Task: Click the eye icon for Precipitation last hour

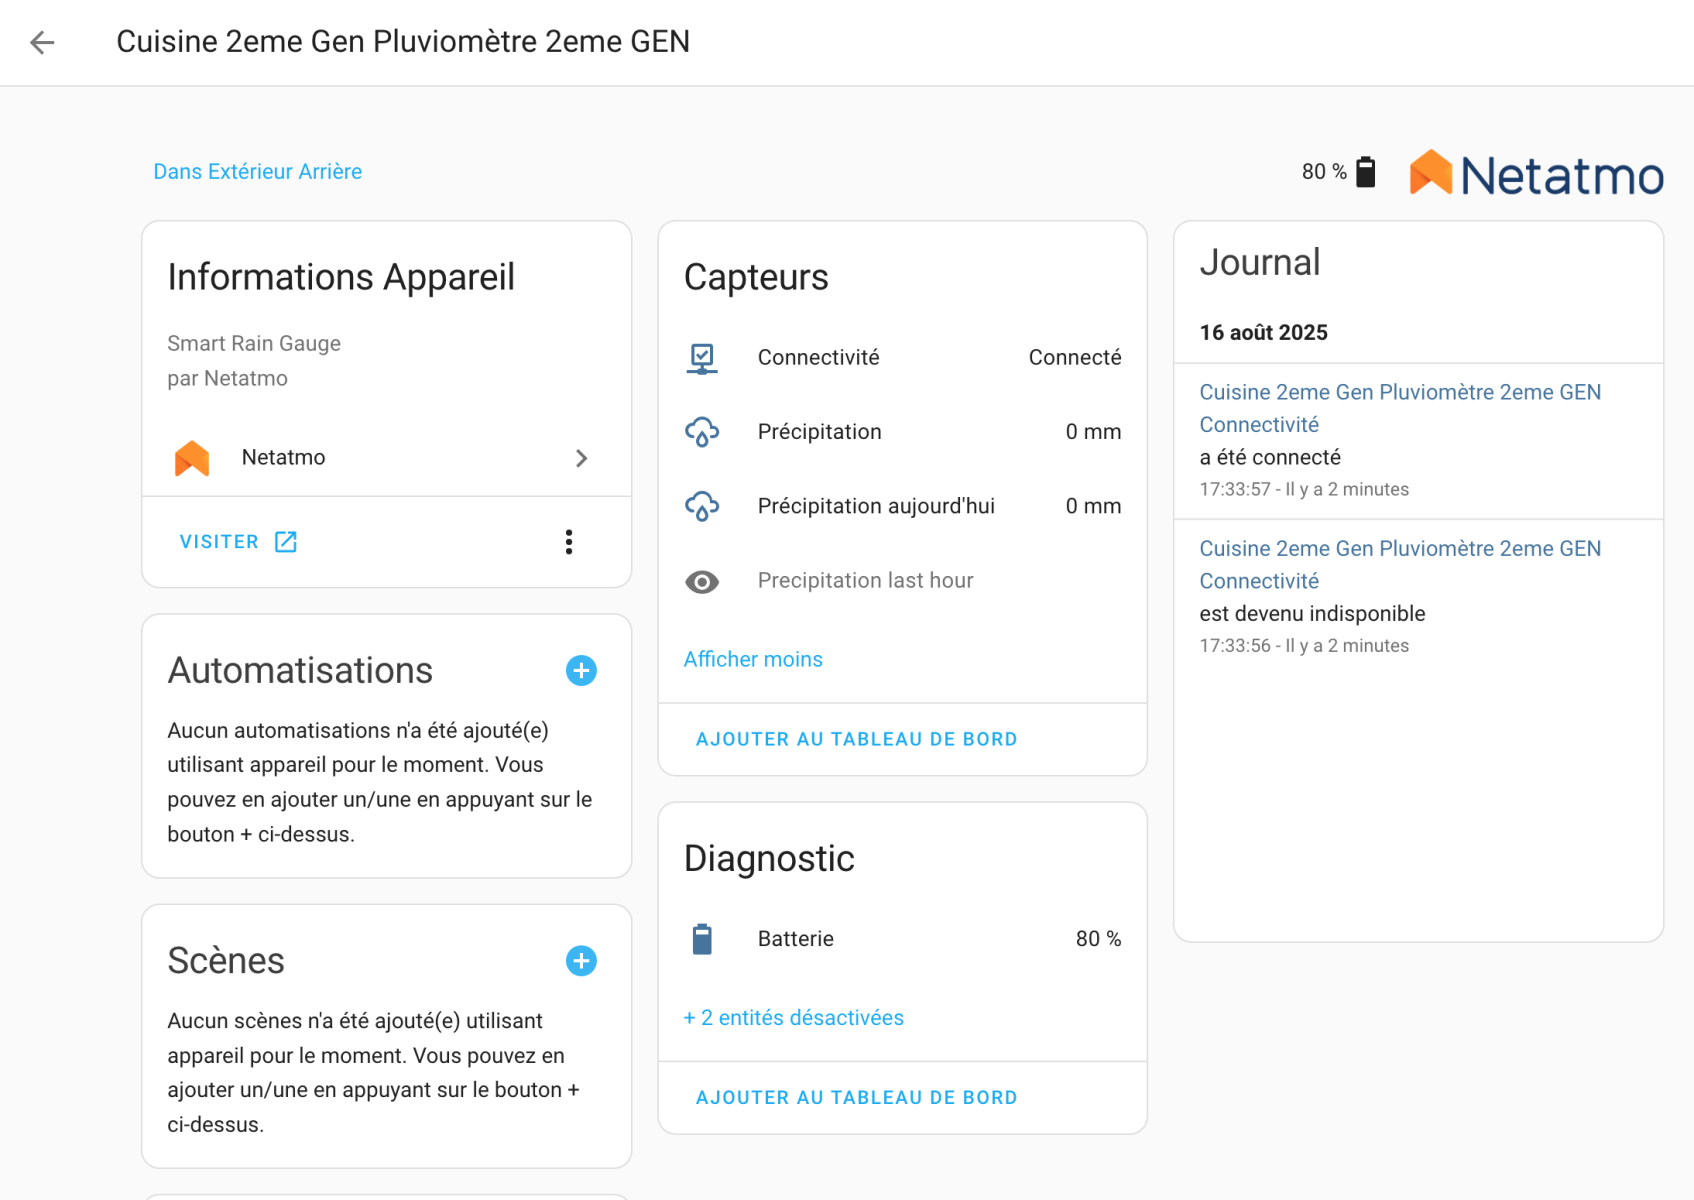Action: click(x=702, y=582)
